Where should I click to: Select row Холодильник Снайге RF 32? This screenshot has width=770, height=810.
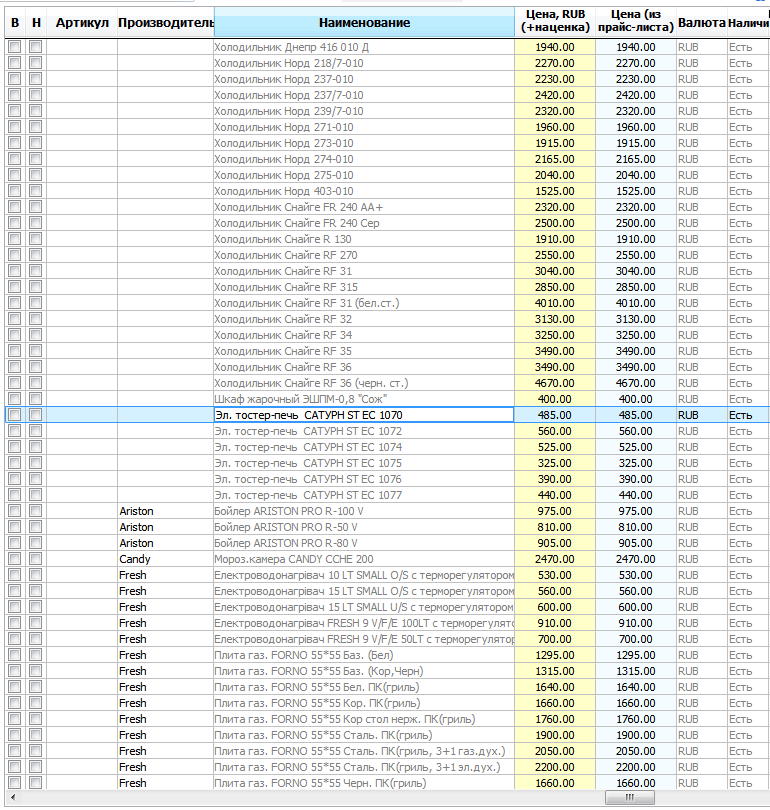[x=387, y=319]
